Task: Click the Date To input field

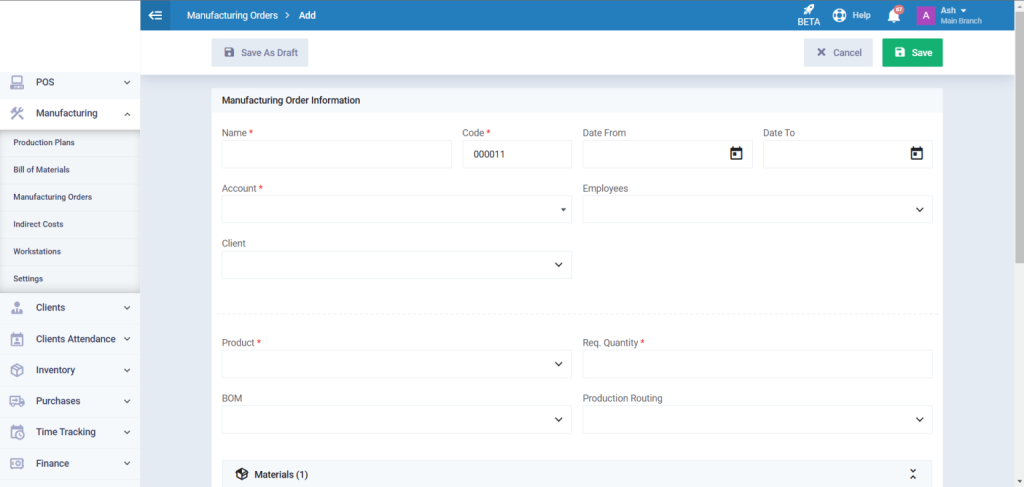Action: pos(848,154)
